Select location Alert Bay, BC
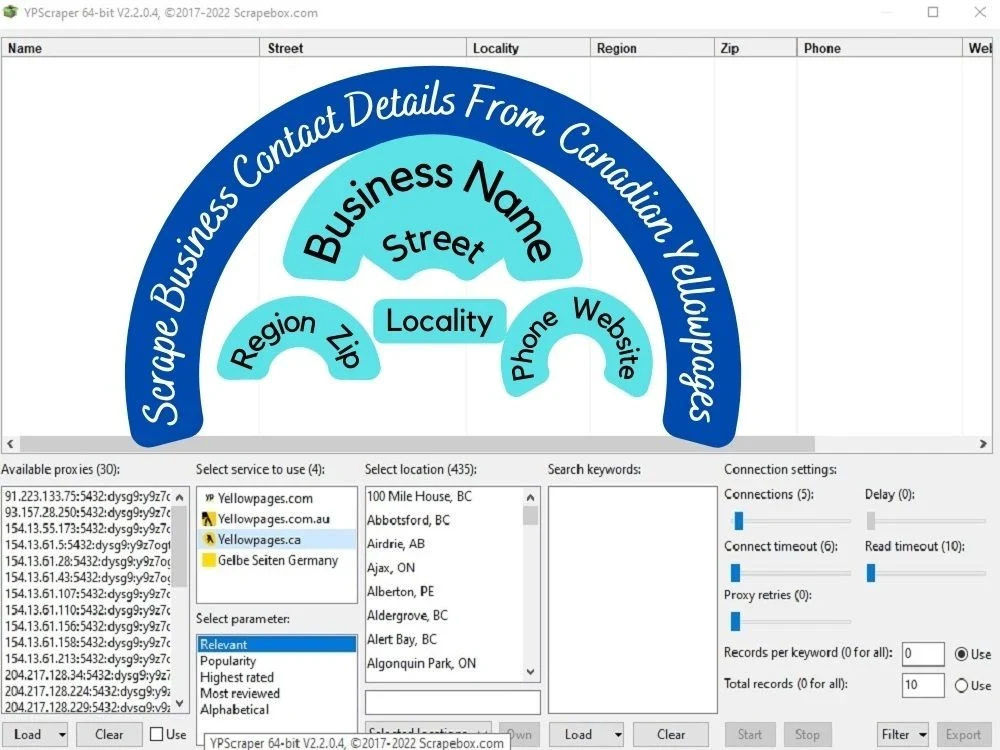Screen dimensions: 1000x750 [x=445, y=639]
